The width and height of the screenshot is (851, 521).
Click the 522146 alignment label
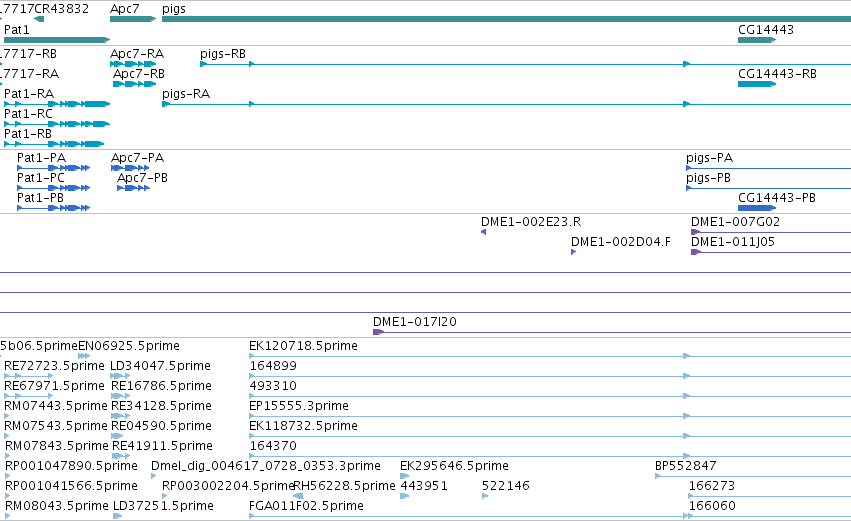point(506,486)
